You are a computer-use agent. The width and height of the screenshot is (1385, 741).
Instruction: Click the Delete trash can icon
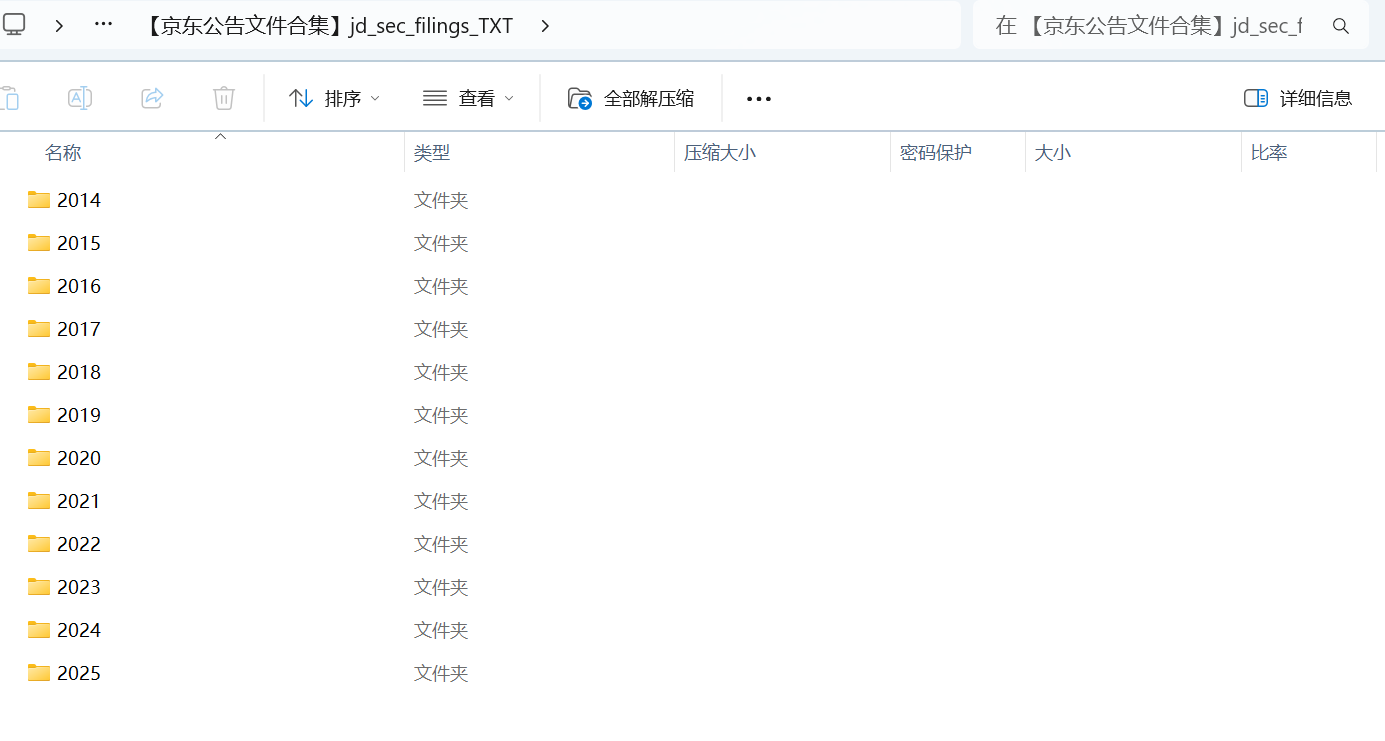pos(224,98)
